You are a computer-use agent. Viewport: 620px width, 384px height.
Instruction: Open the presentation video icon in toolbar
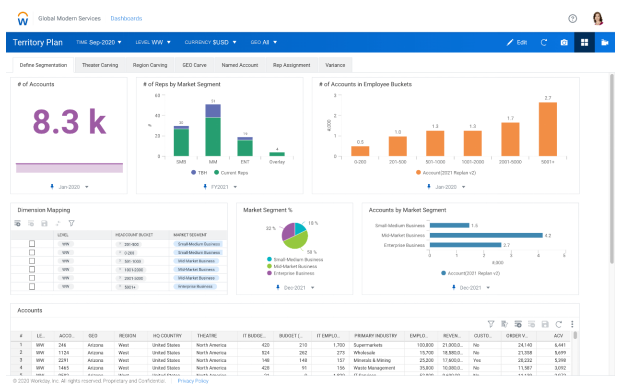(x=604, y=42)
